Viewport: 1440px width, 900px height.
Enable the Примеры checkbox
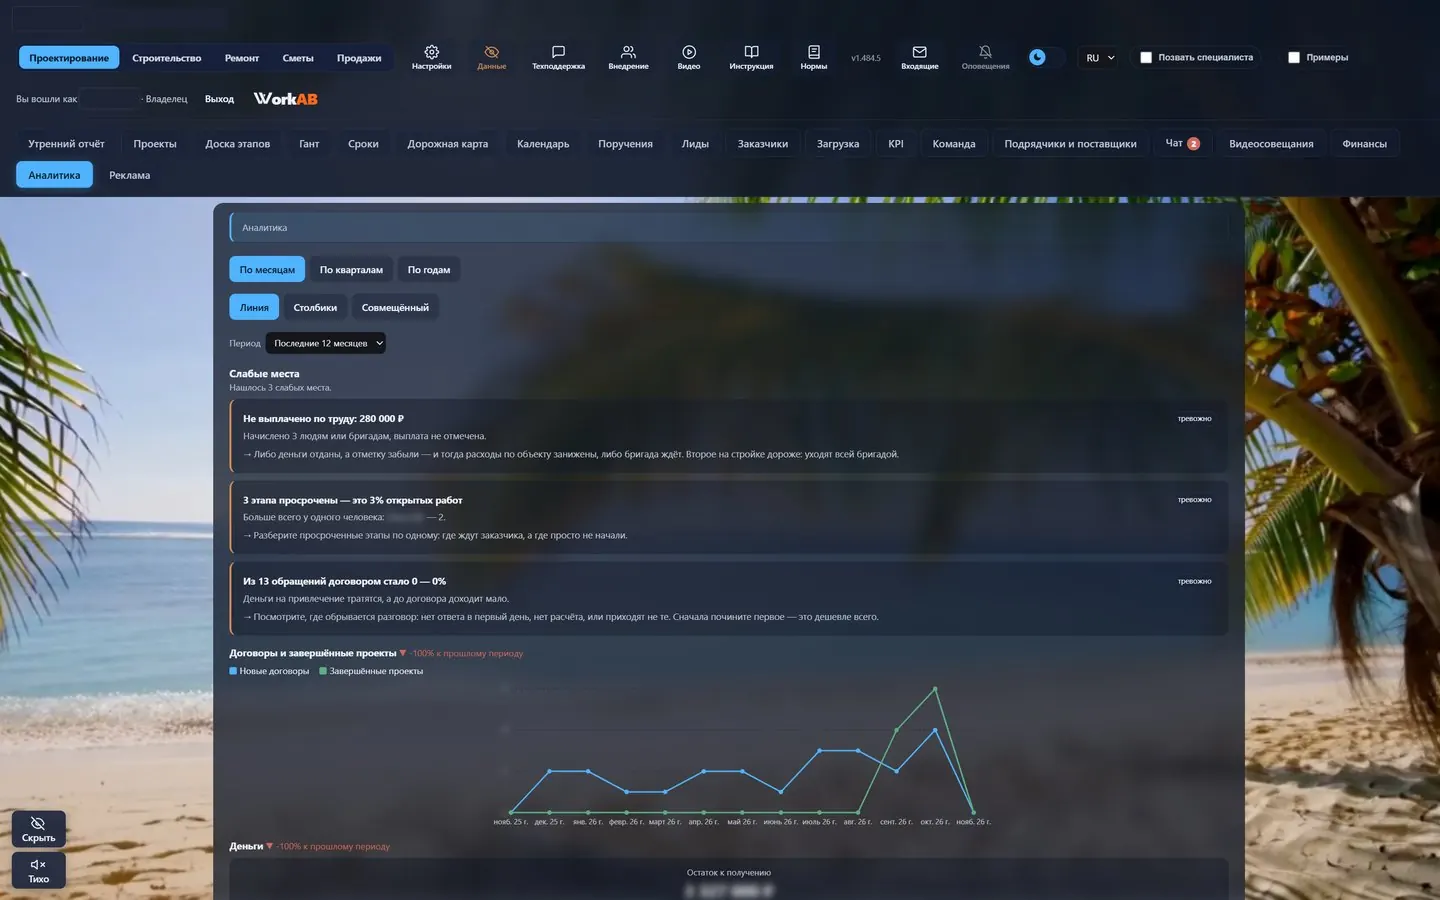point(1294,58)
